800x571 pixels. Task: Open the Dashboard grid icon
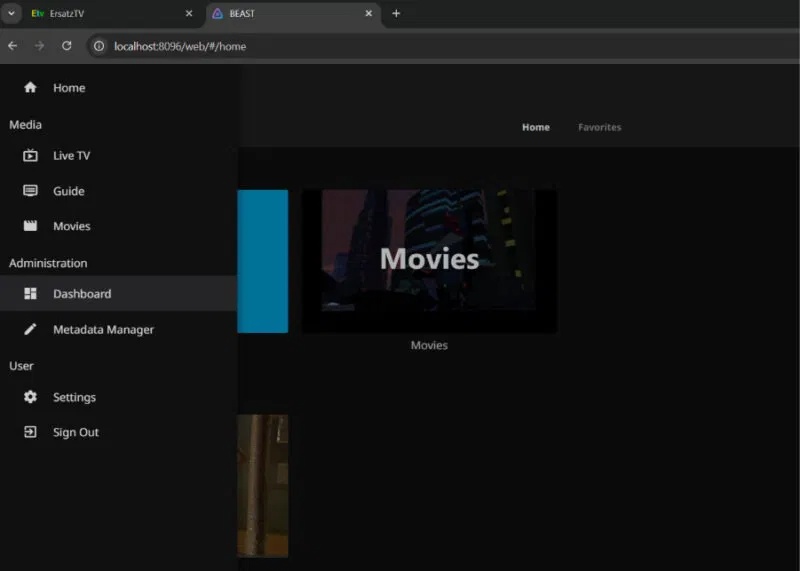30,294
